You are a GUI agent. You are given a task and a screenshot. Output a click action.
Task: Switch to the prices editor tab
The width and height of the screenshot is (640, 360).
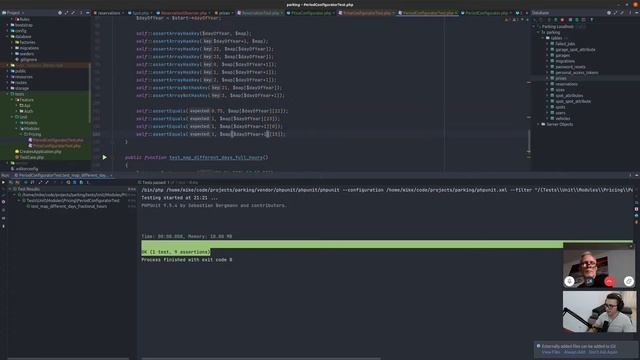224,13
